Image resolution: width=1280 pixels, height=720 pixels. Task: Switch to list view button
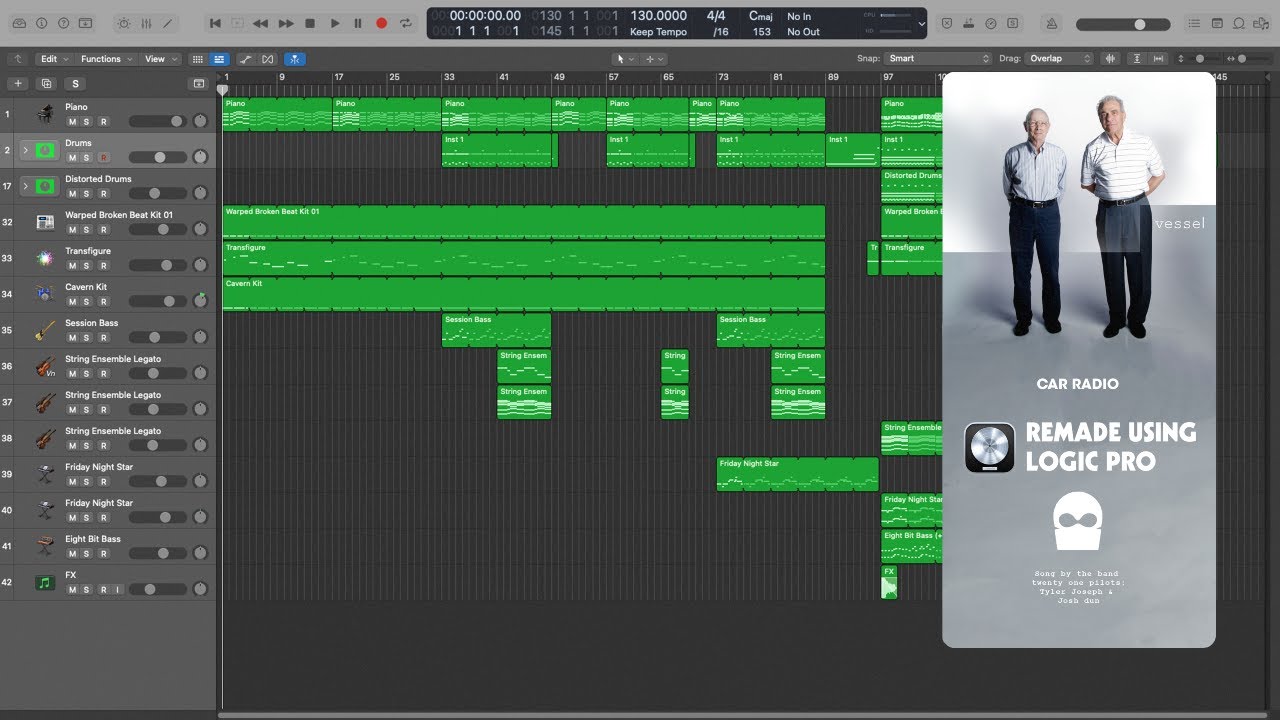tap(219, 59)
